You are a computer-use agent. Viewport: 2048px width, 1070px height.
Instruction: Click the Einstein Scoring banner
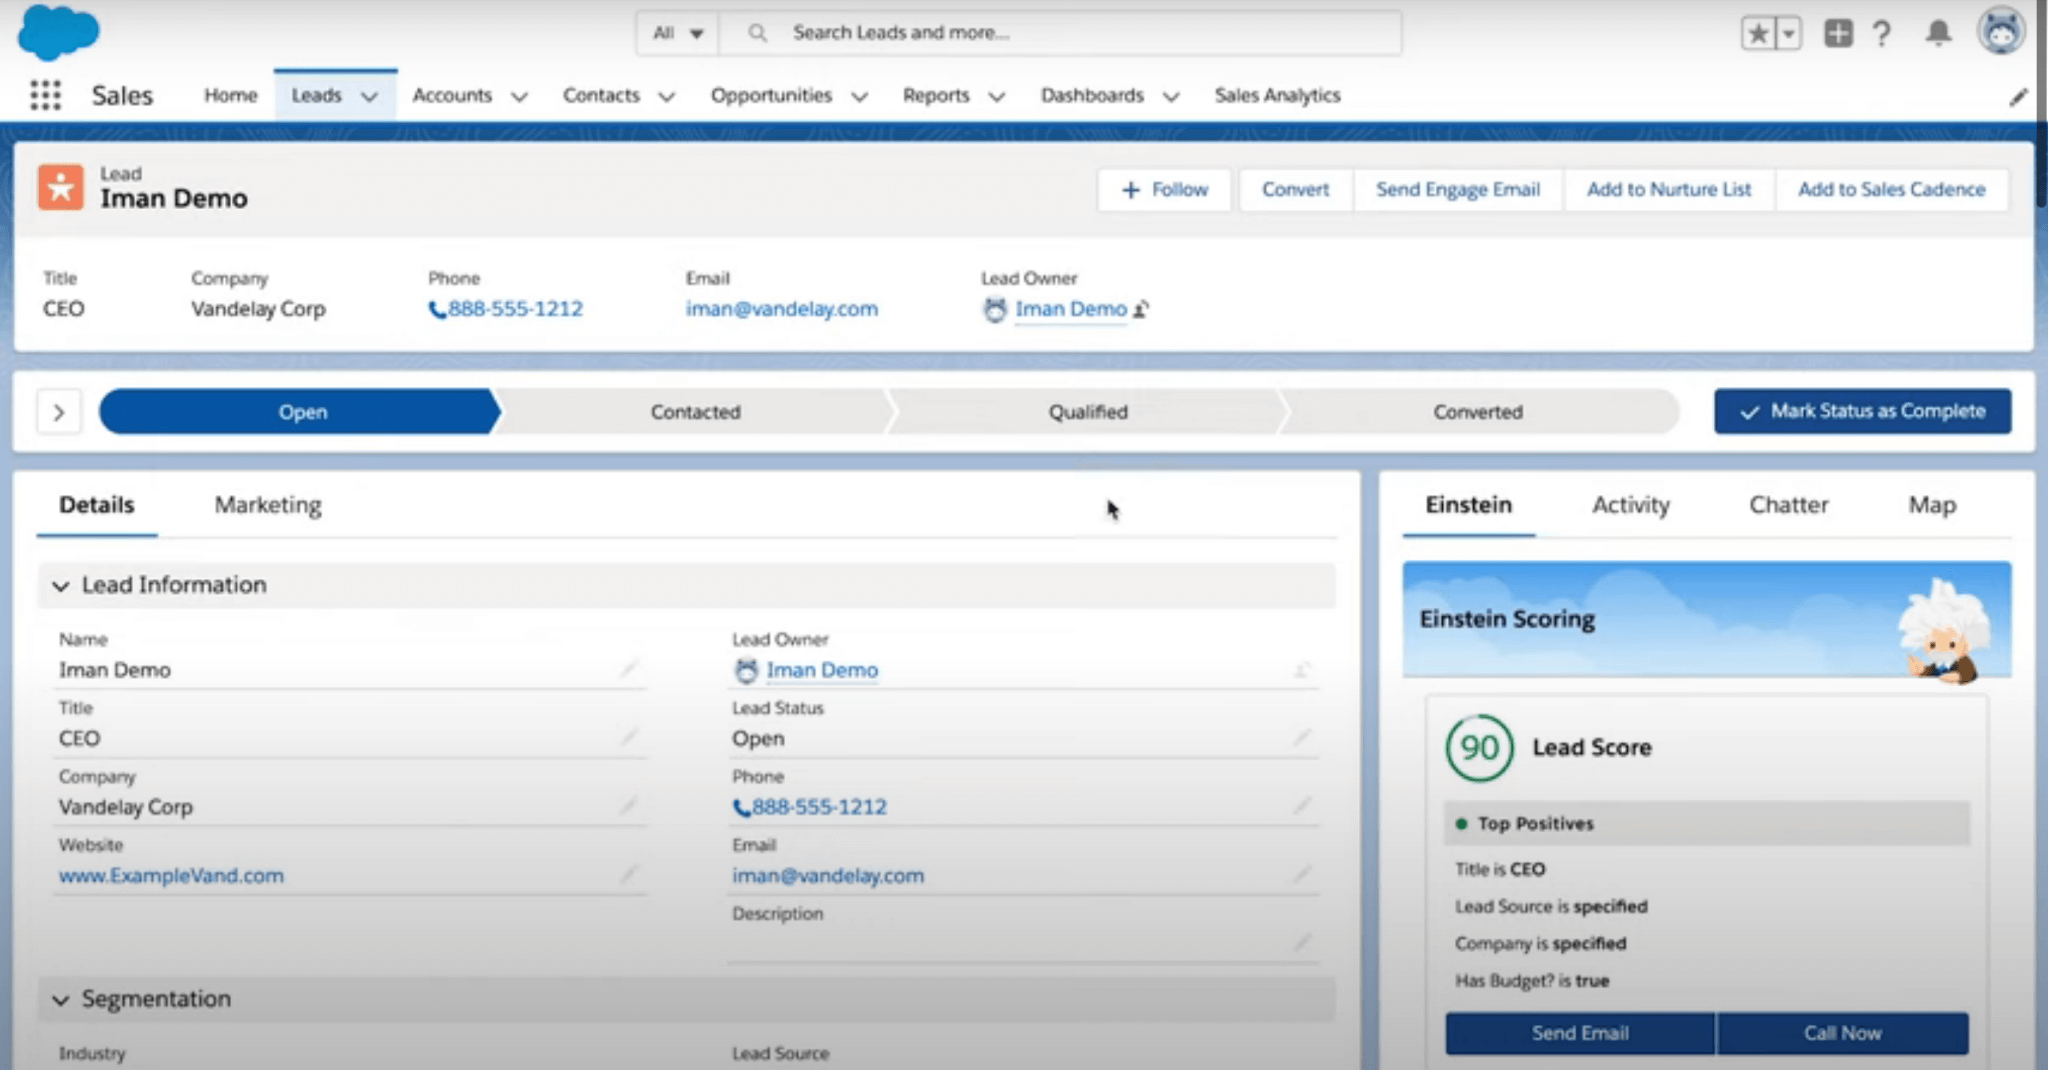pos(1707,620)
